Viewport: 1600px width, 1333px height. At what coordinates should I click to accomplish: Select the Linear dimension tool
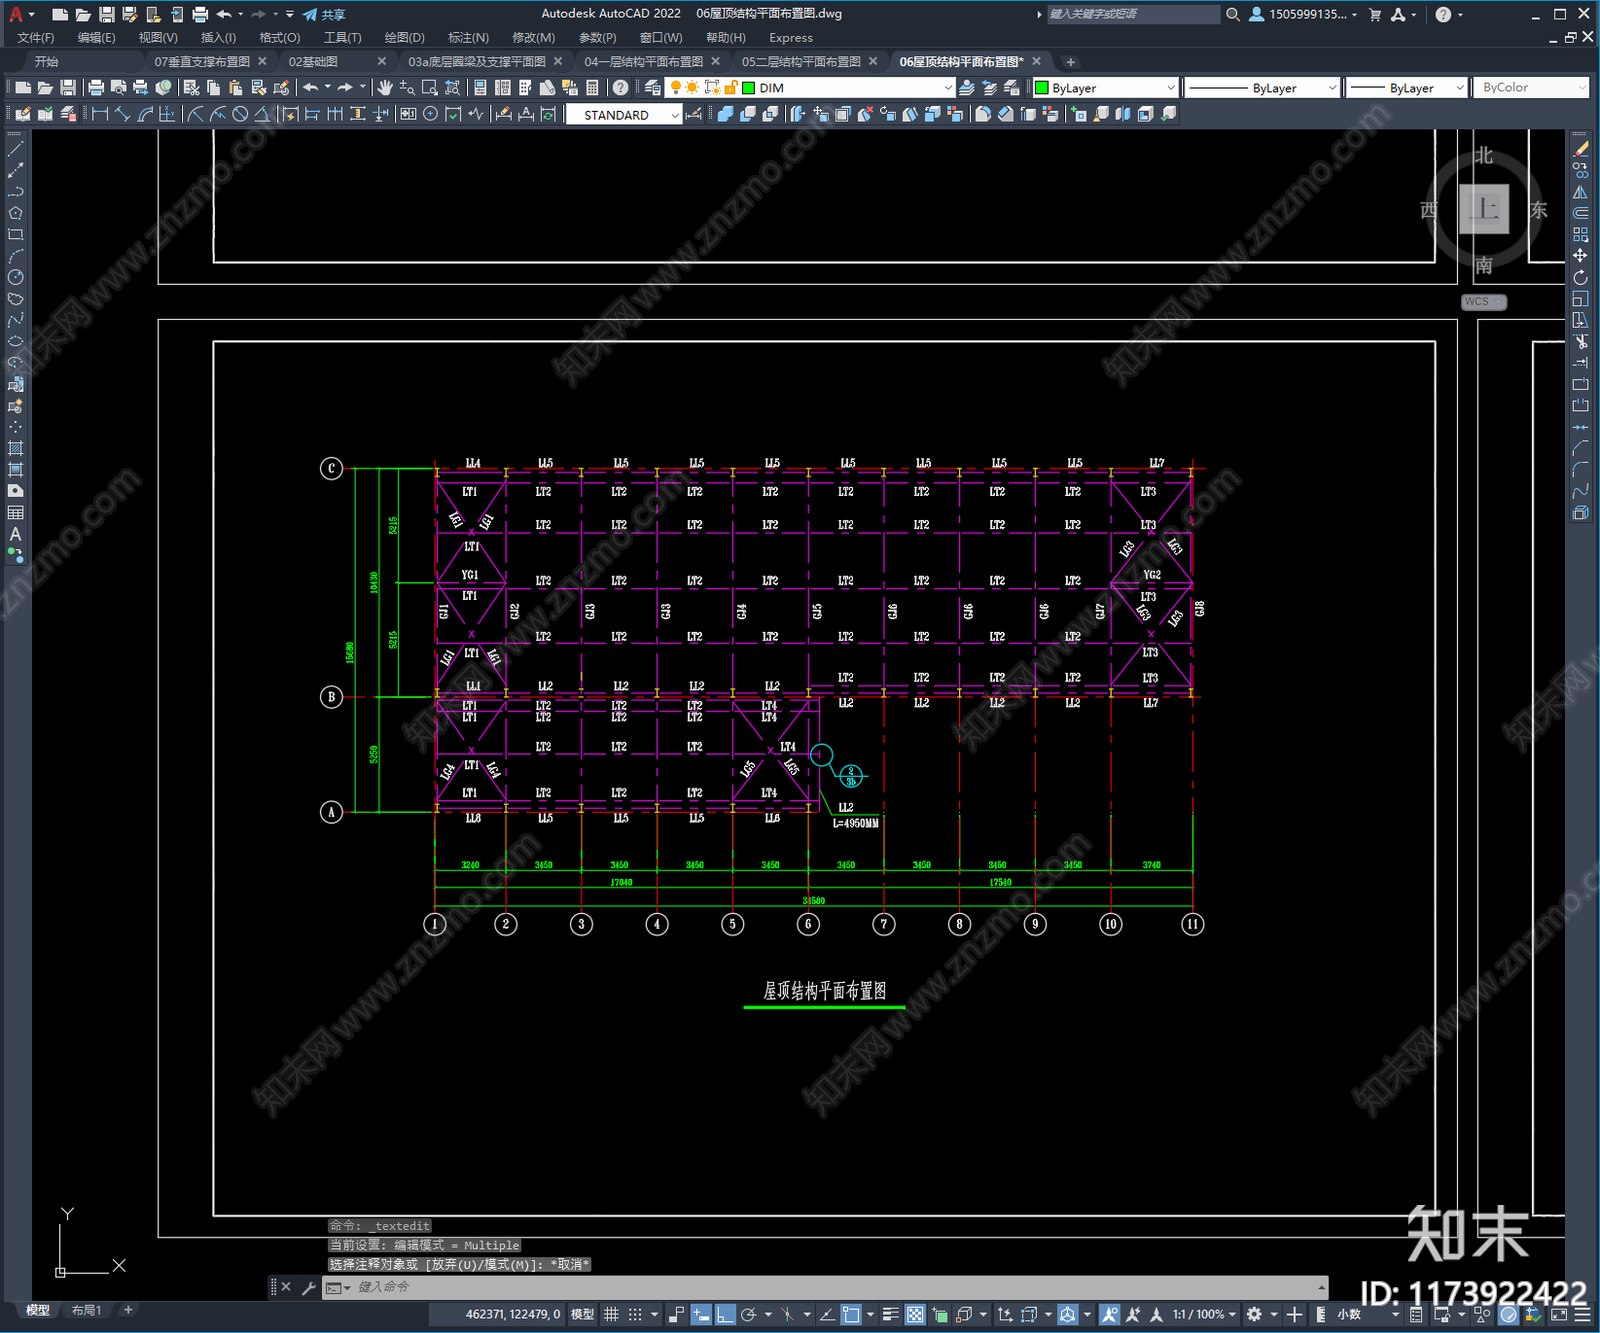click(x=100, y=114)
